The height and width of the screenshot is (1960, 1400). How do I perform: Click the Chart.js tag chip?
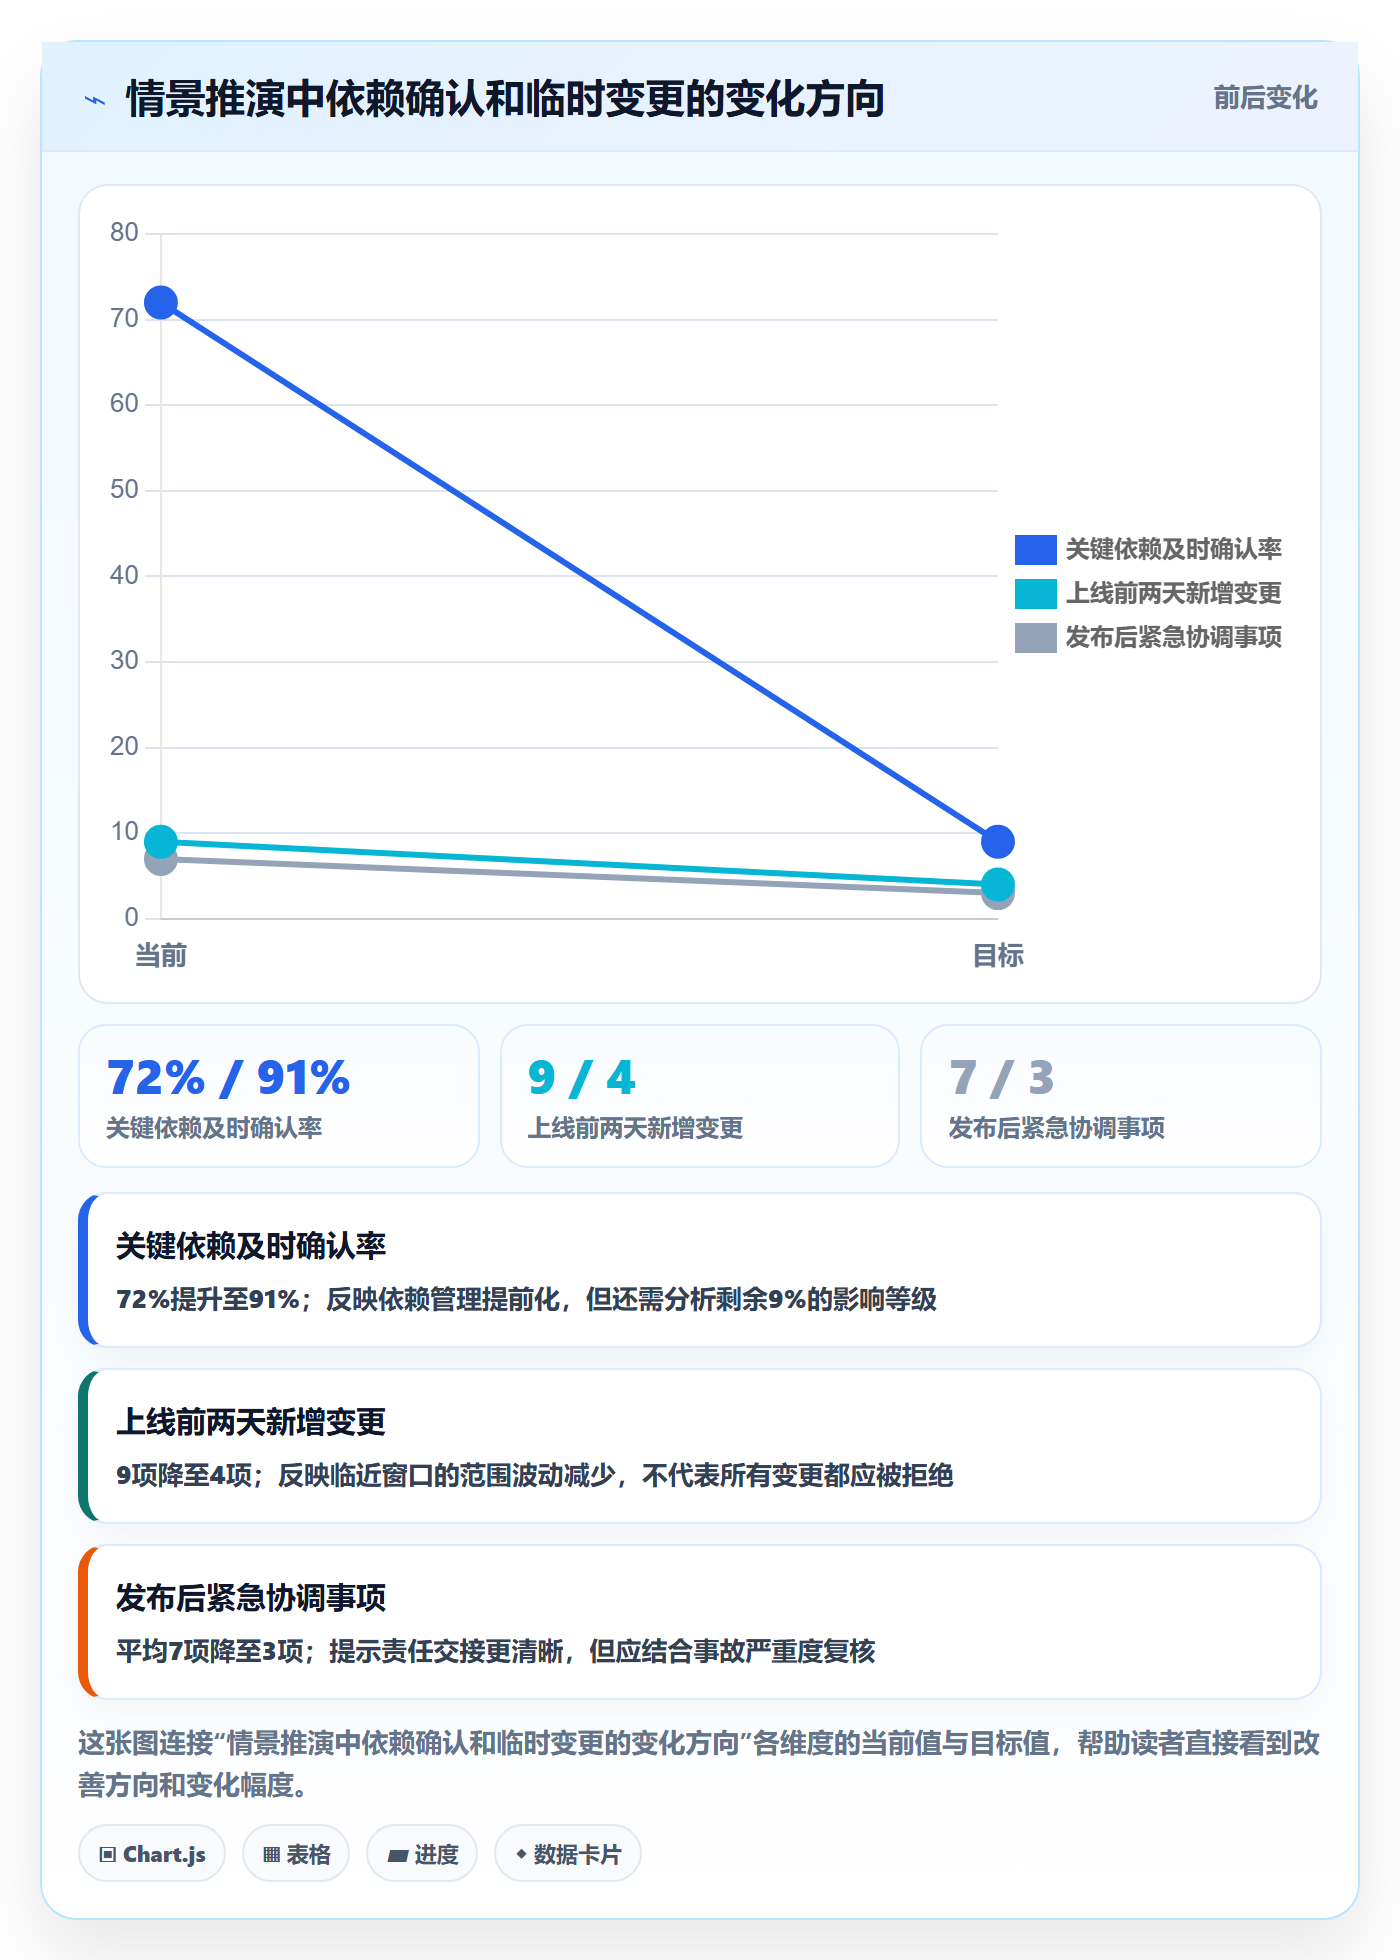coord(152,1854)
